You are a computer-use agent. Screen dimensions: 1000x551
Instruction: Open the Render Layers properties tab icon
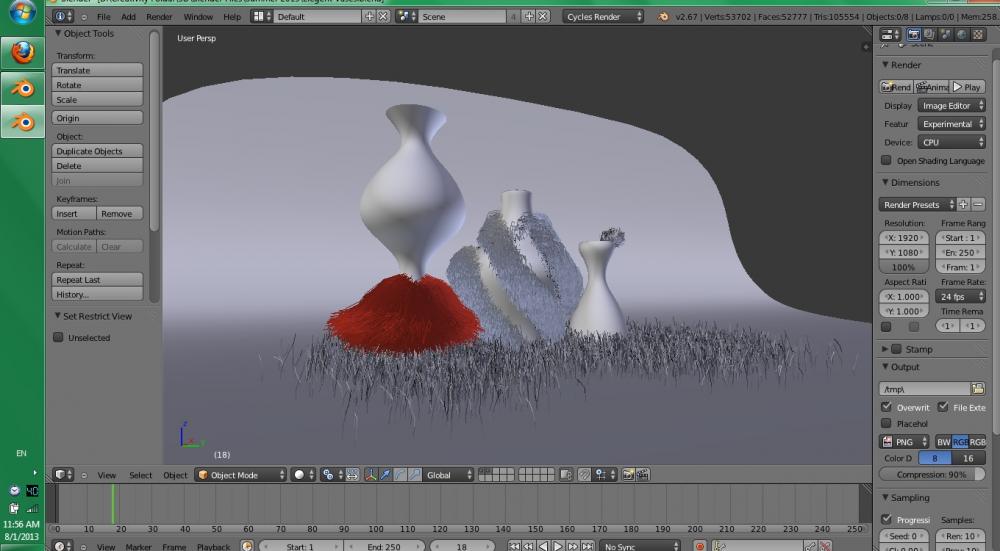click(x=929, y=34)
